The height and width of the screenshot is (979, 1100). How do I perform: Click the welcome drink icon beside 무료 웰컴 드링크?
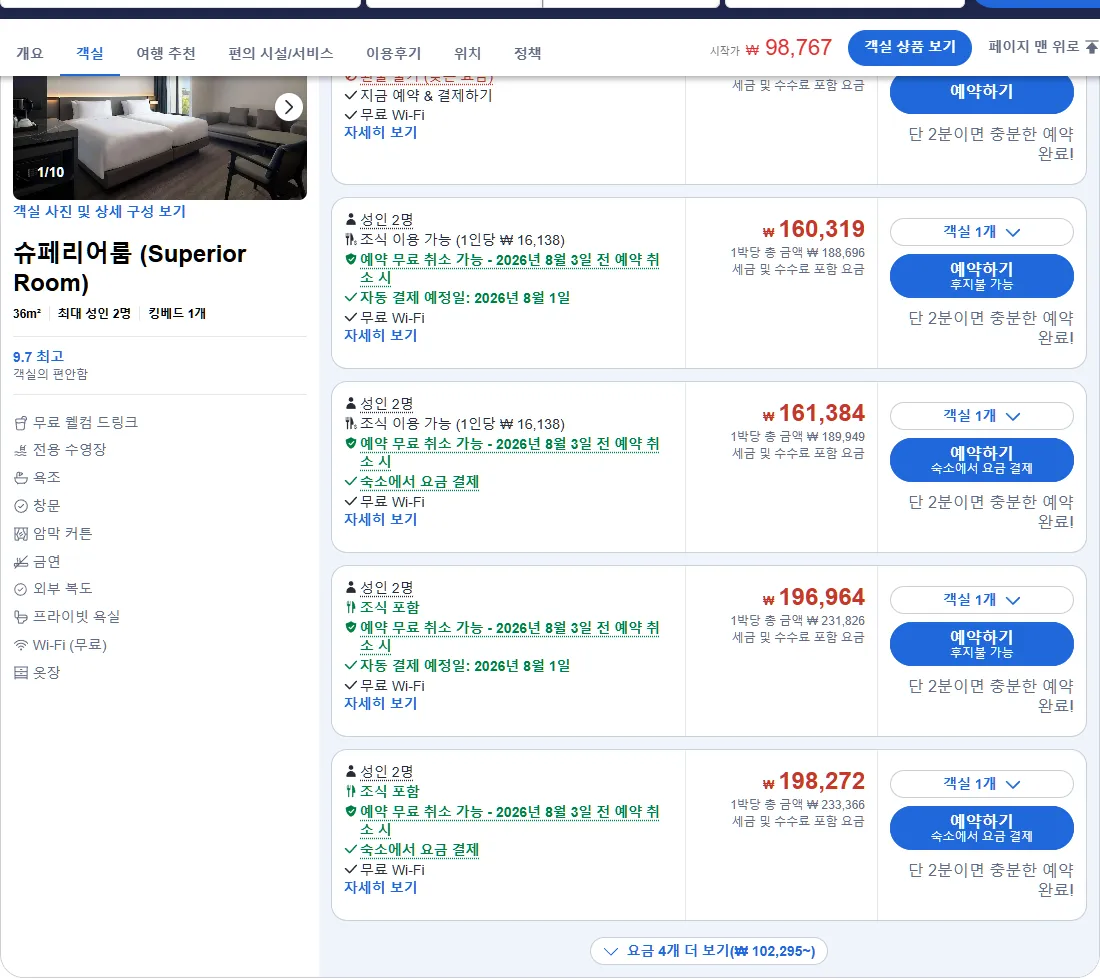pyautogui.click(x=21, y=423)
